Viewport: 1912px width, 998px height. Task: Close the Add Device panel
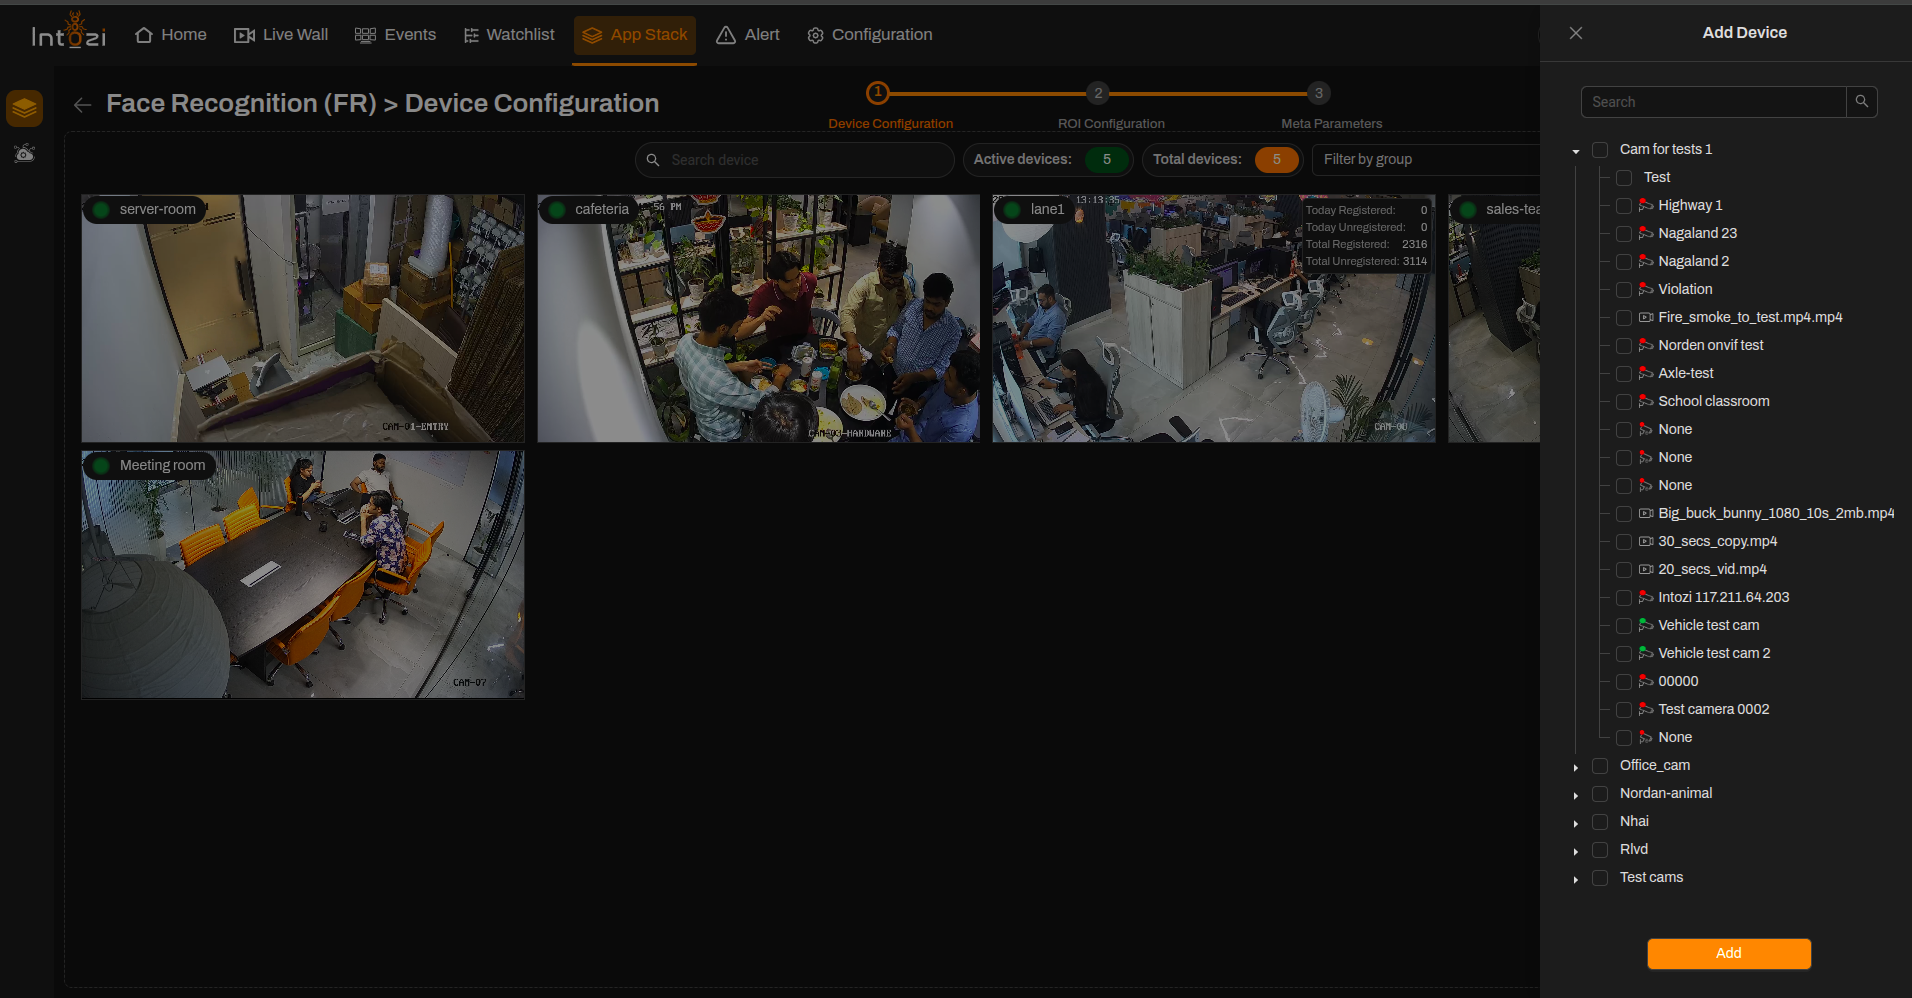pyautogui.click(x=1576, y=33)
